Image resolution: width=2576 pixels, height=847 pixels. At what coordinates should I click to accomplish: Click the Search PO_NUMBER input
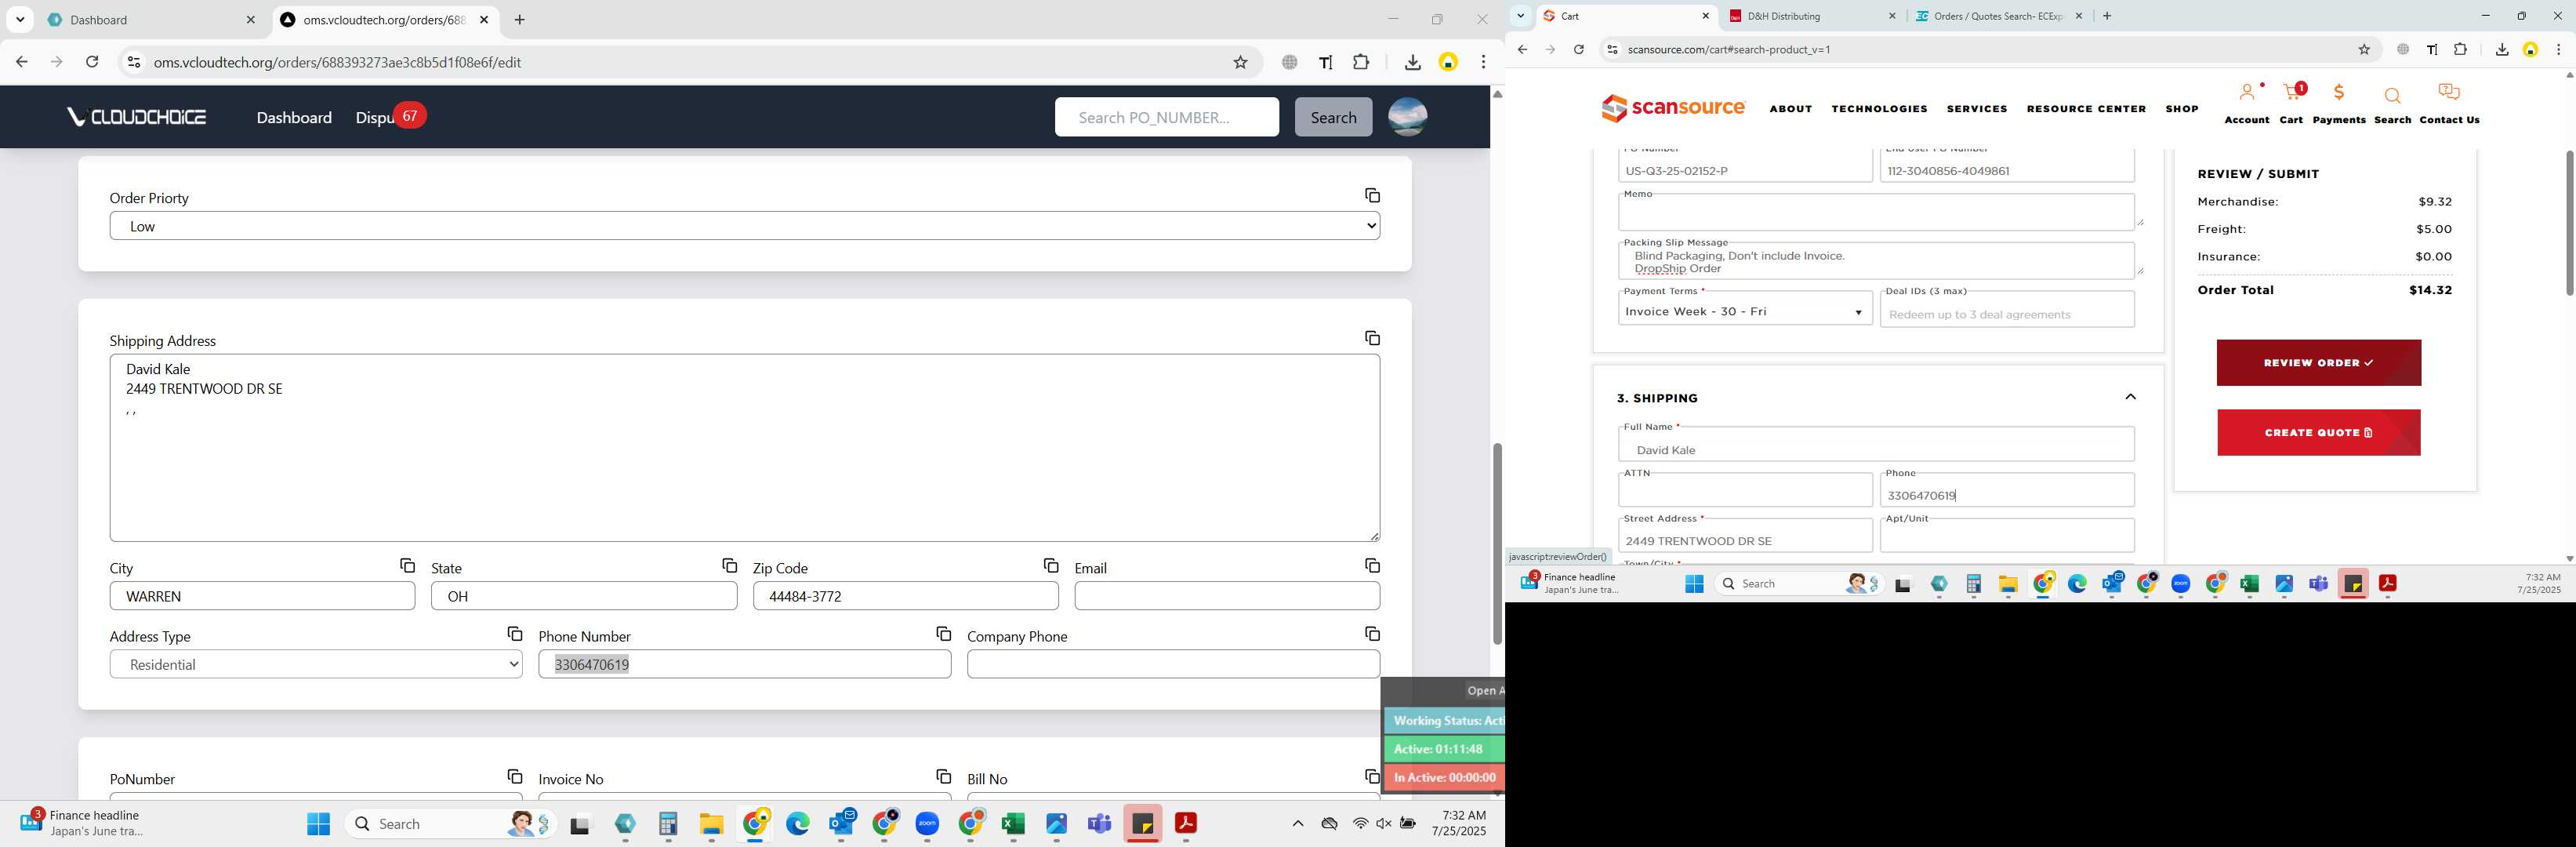coord(1166,117)
